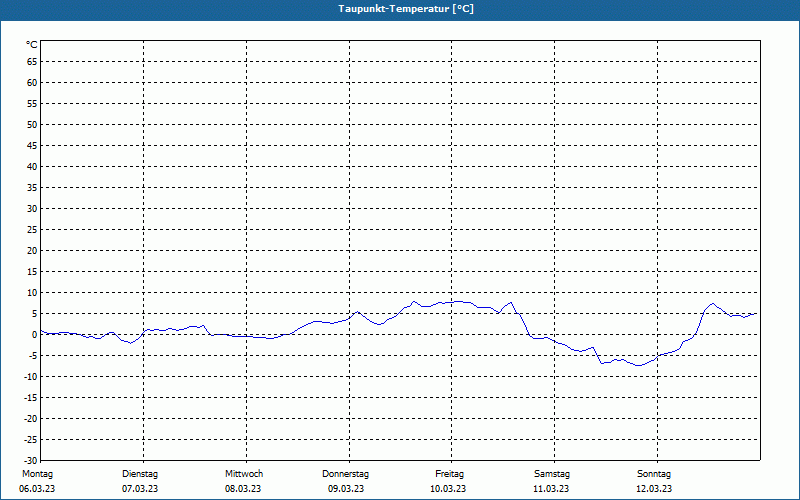Click the 09.03.23 date label
The image size is (800, 500).
pos(346,489)
